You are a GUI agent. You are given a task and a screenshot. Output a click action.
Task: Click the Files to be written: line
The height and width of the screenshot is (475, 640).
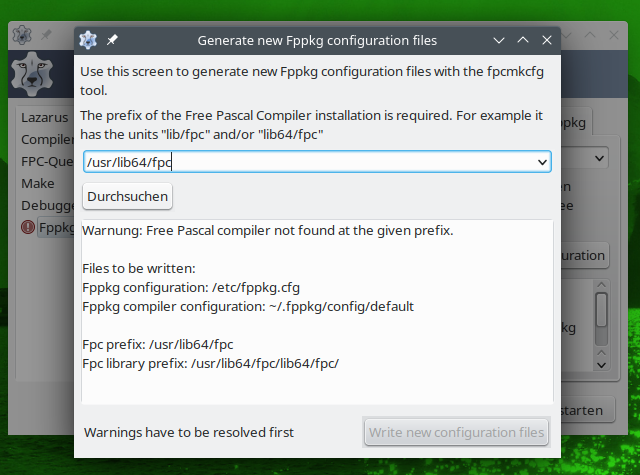[139, 269]
